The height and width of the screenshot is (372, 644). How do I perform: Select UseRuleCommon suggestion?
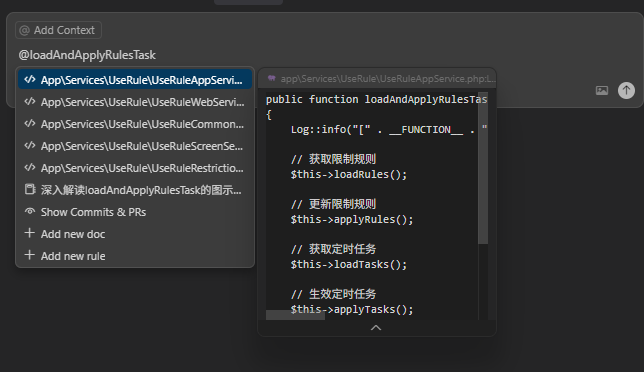(135, 124)
